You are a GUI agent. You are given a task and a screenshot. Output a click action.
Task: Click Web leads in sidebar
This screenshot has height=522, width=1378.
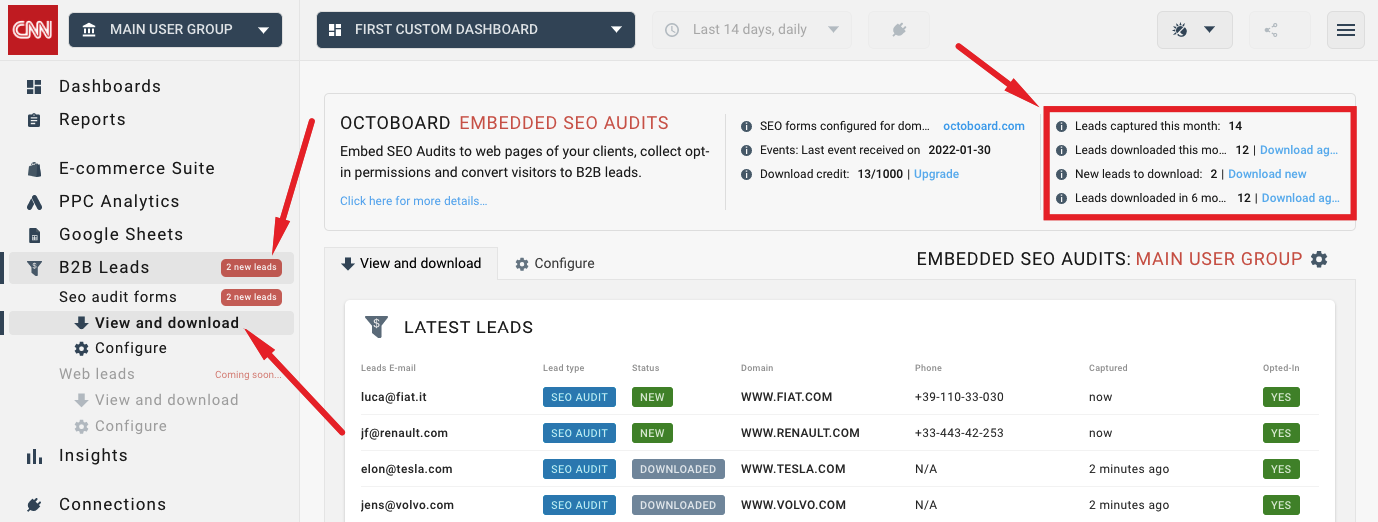[97, 374]
